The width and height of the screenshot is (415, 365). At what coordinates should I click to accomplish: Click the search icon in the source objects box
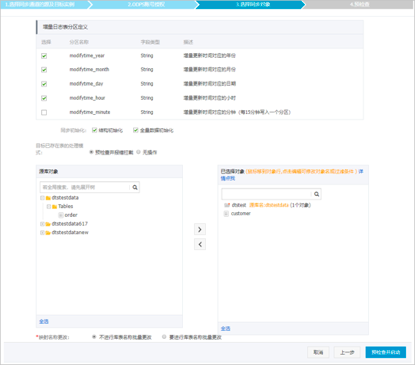135,187
